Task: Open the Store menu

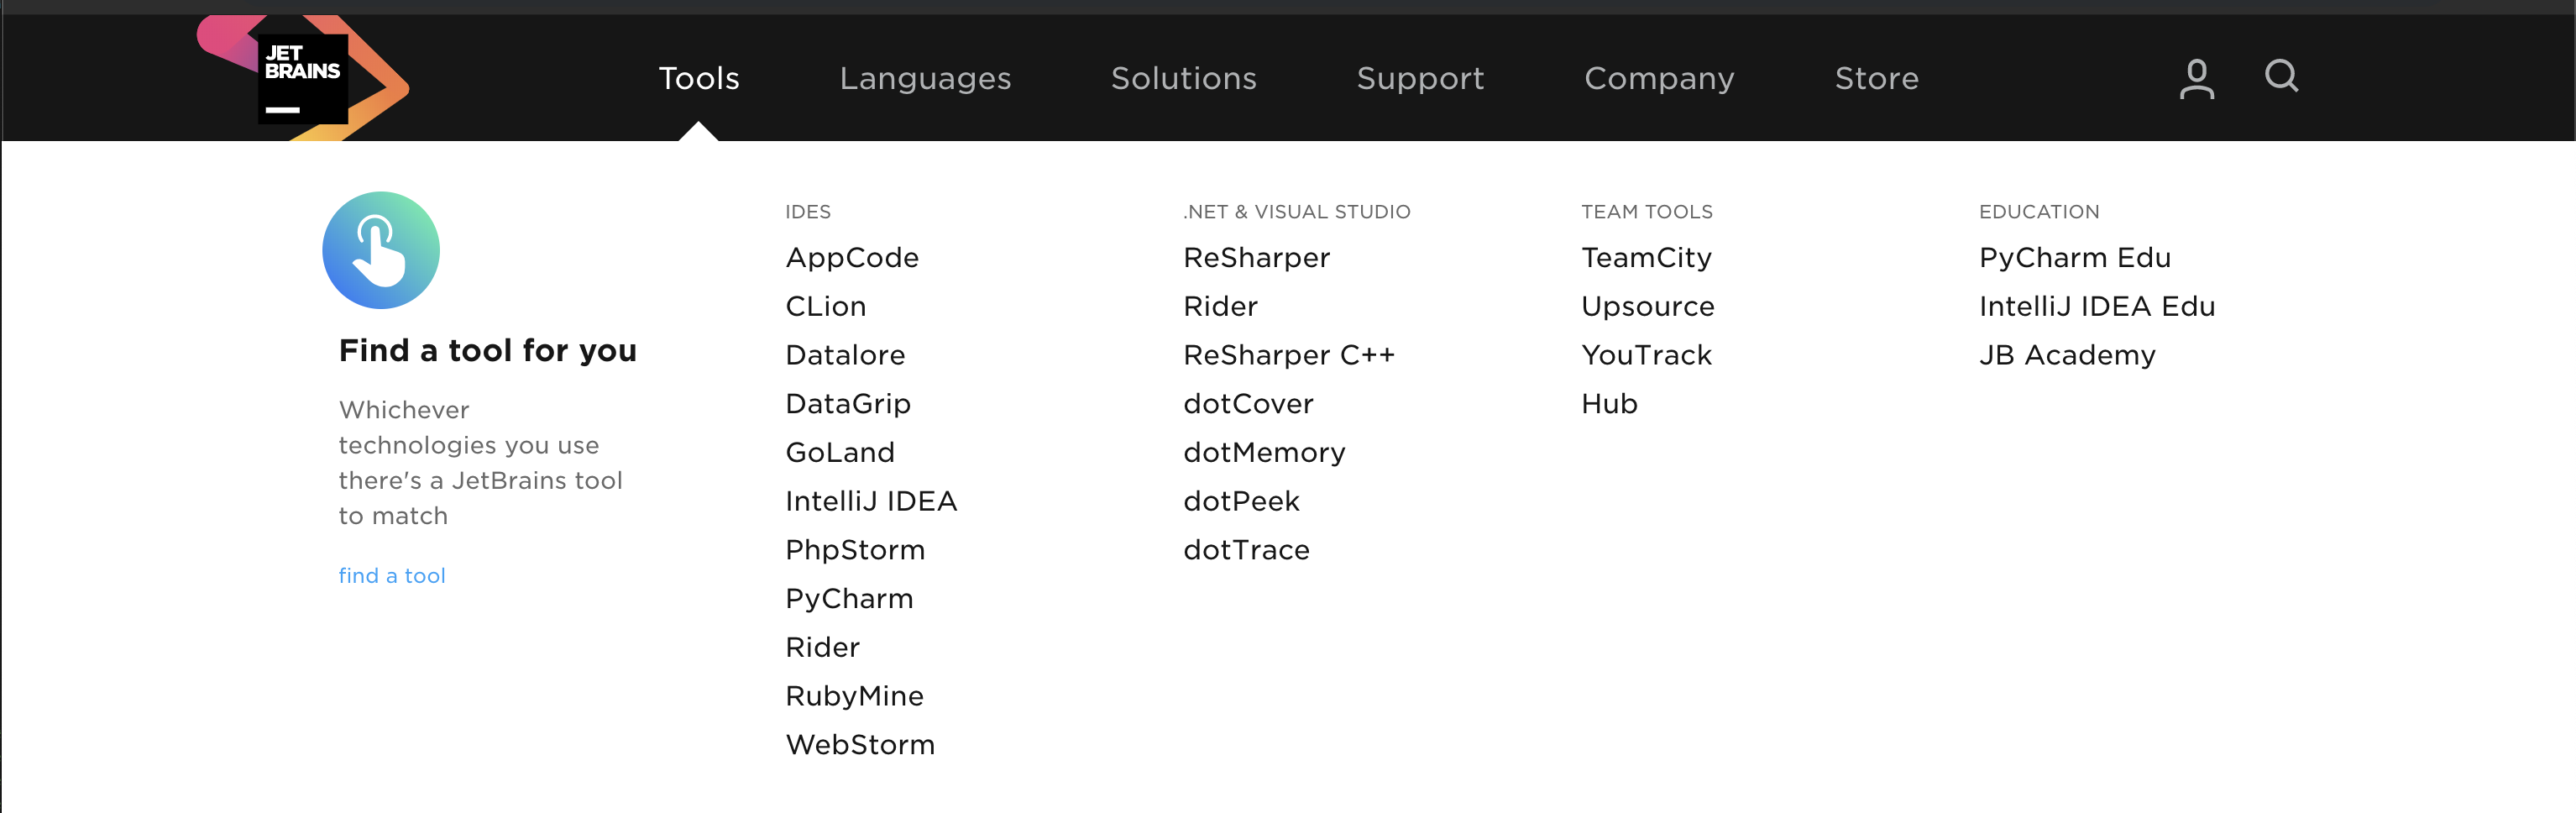Action: click(x=1876, y=78)
